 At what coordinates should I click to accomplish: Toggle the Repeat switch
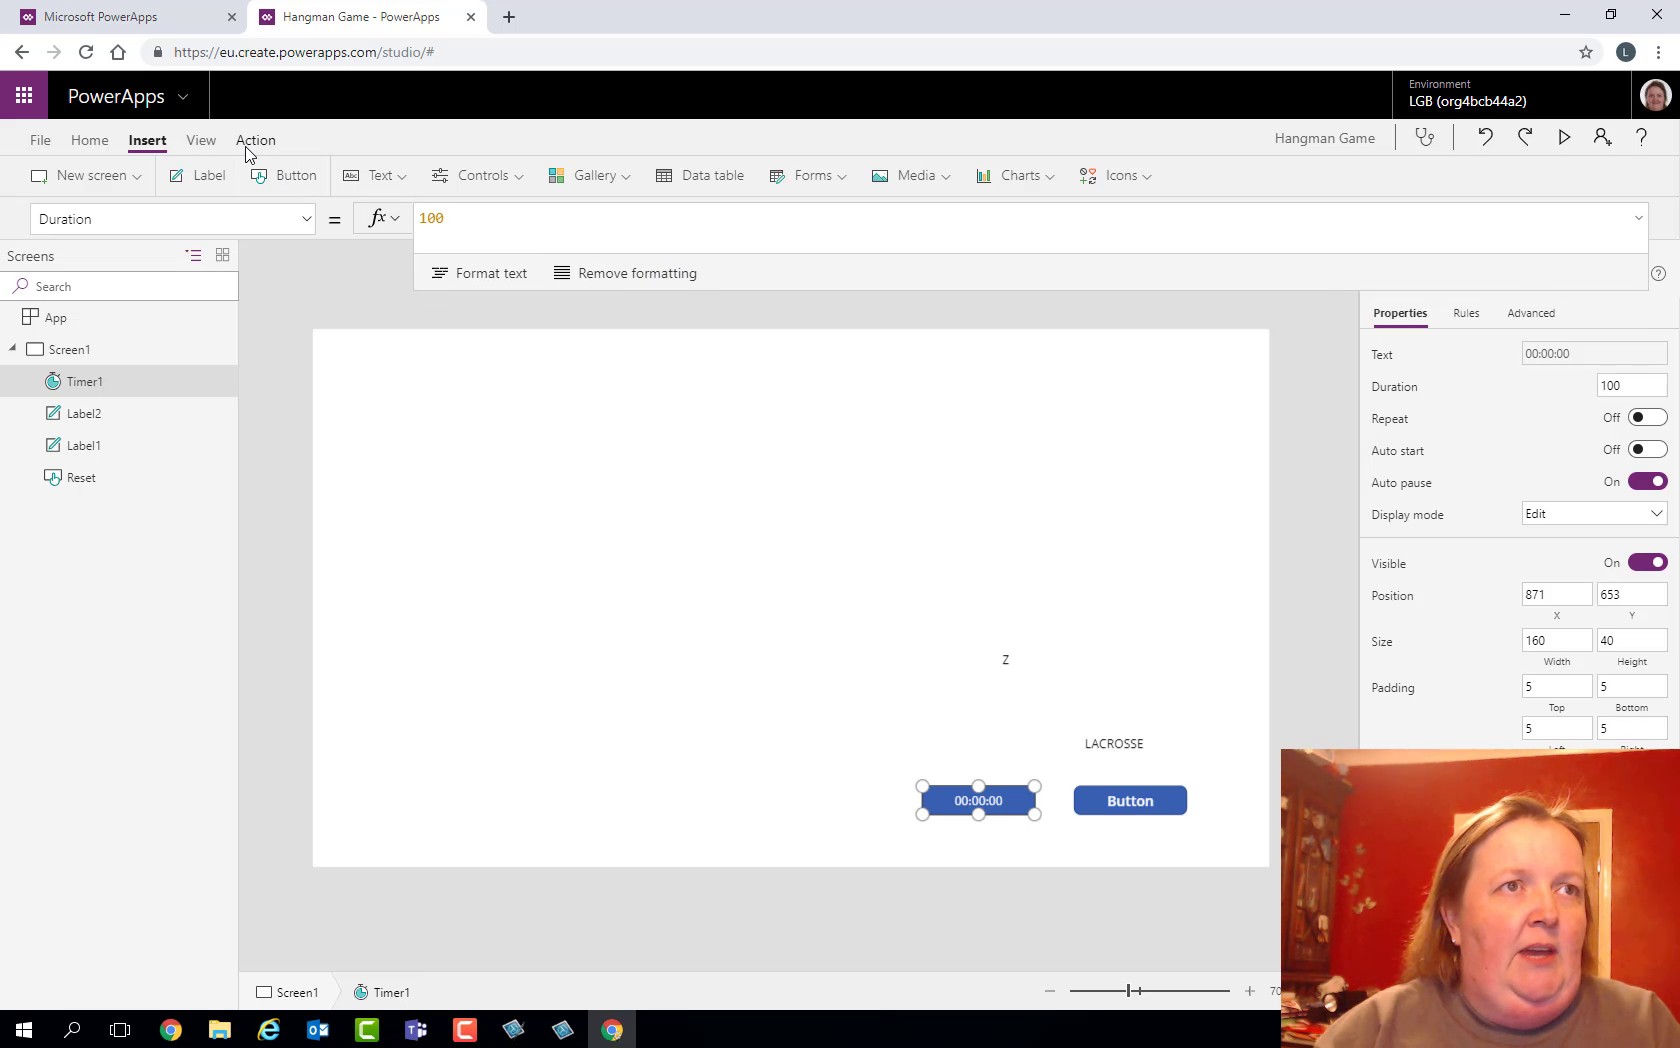(x=1647, y=417)
